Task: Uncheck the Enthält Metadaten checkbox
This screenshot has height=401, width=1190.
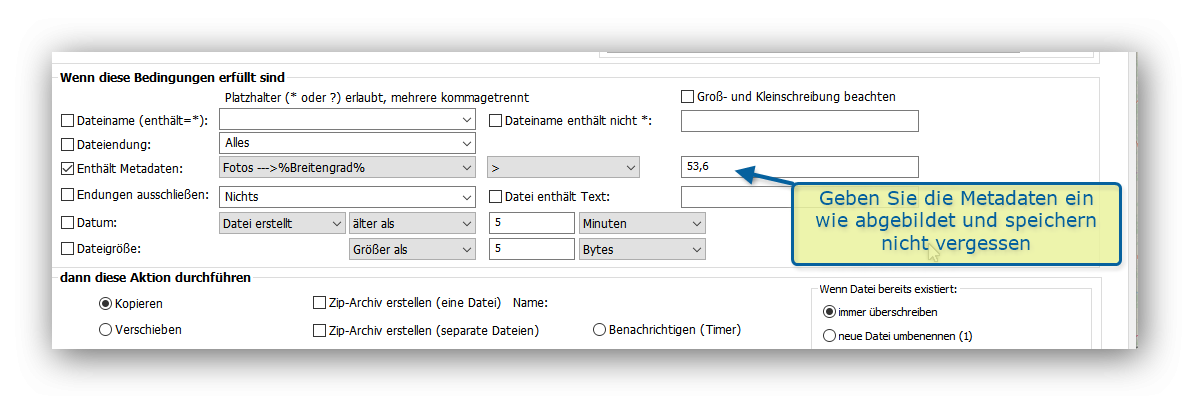Action: coord(68,168)
